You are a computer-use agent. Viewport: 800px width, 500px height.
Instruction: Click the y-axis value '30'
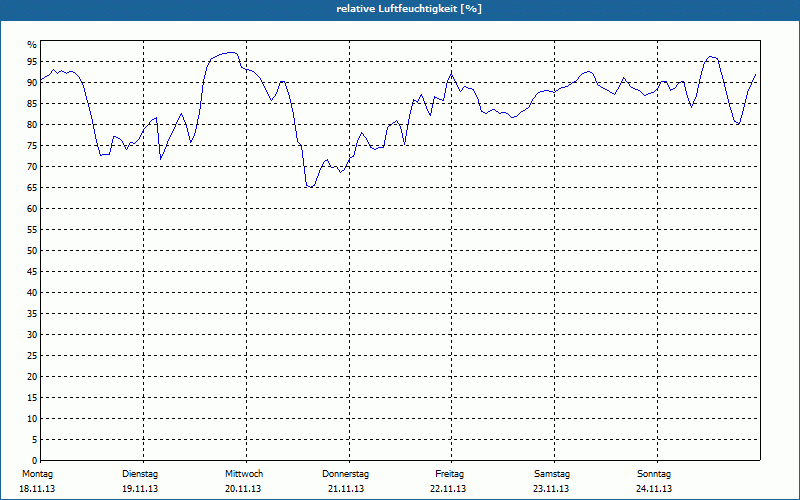(x=32, y=335)
